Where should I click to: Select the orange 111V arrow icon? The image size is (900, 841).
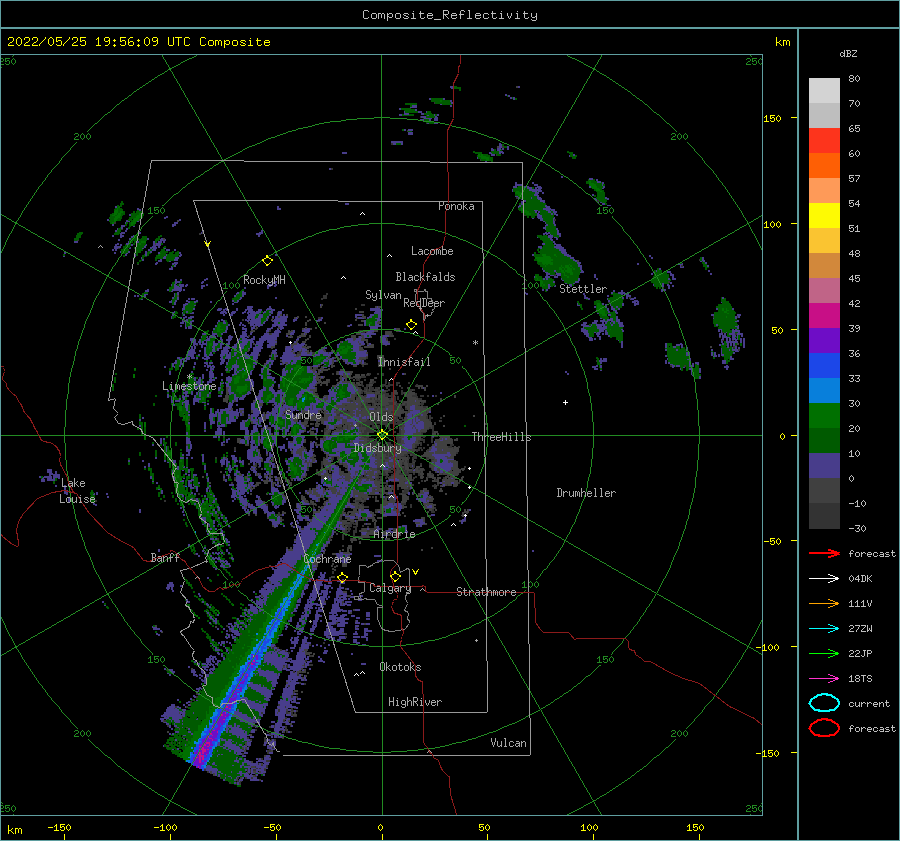[x=824, y=603]
